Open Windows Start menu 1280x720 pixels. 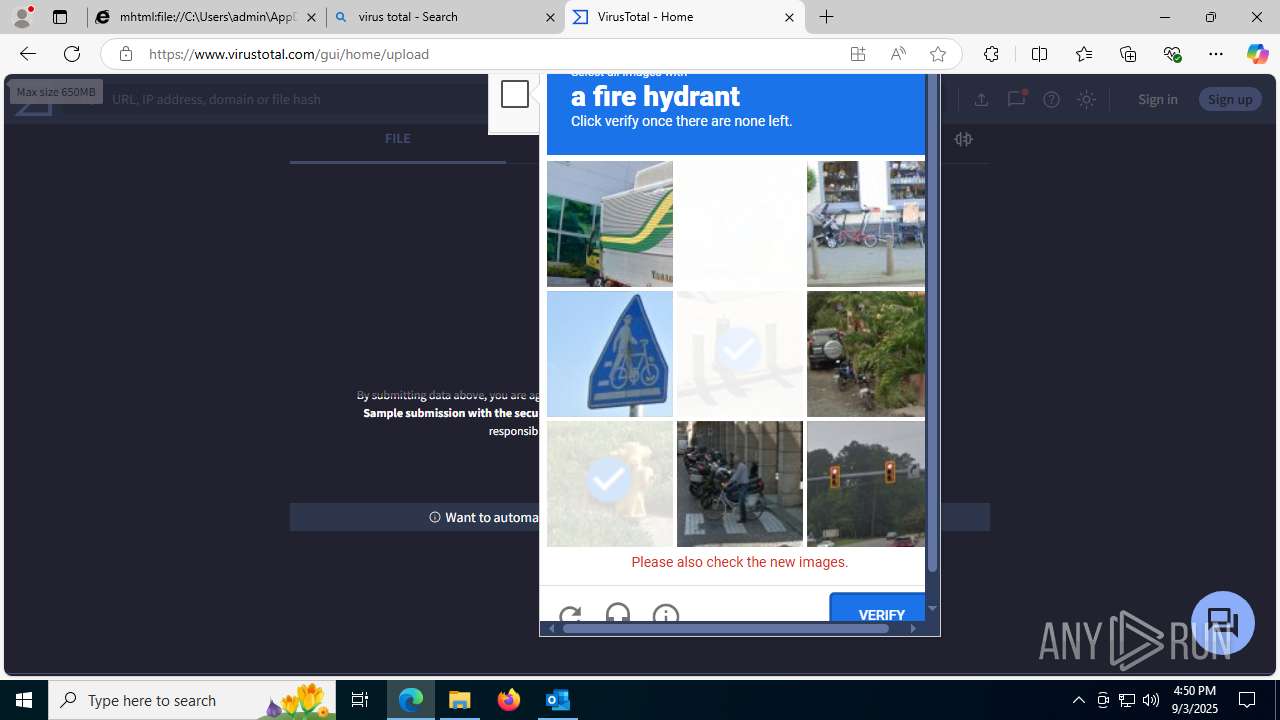[x=24, y=700]
